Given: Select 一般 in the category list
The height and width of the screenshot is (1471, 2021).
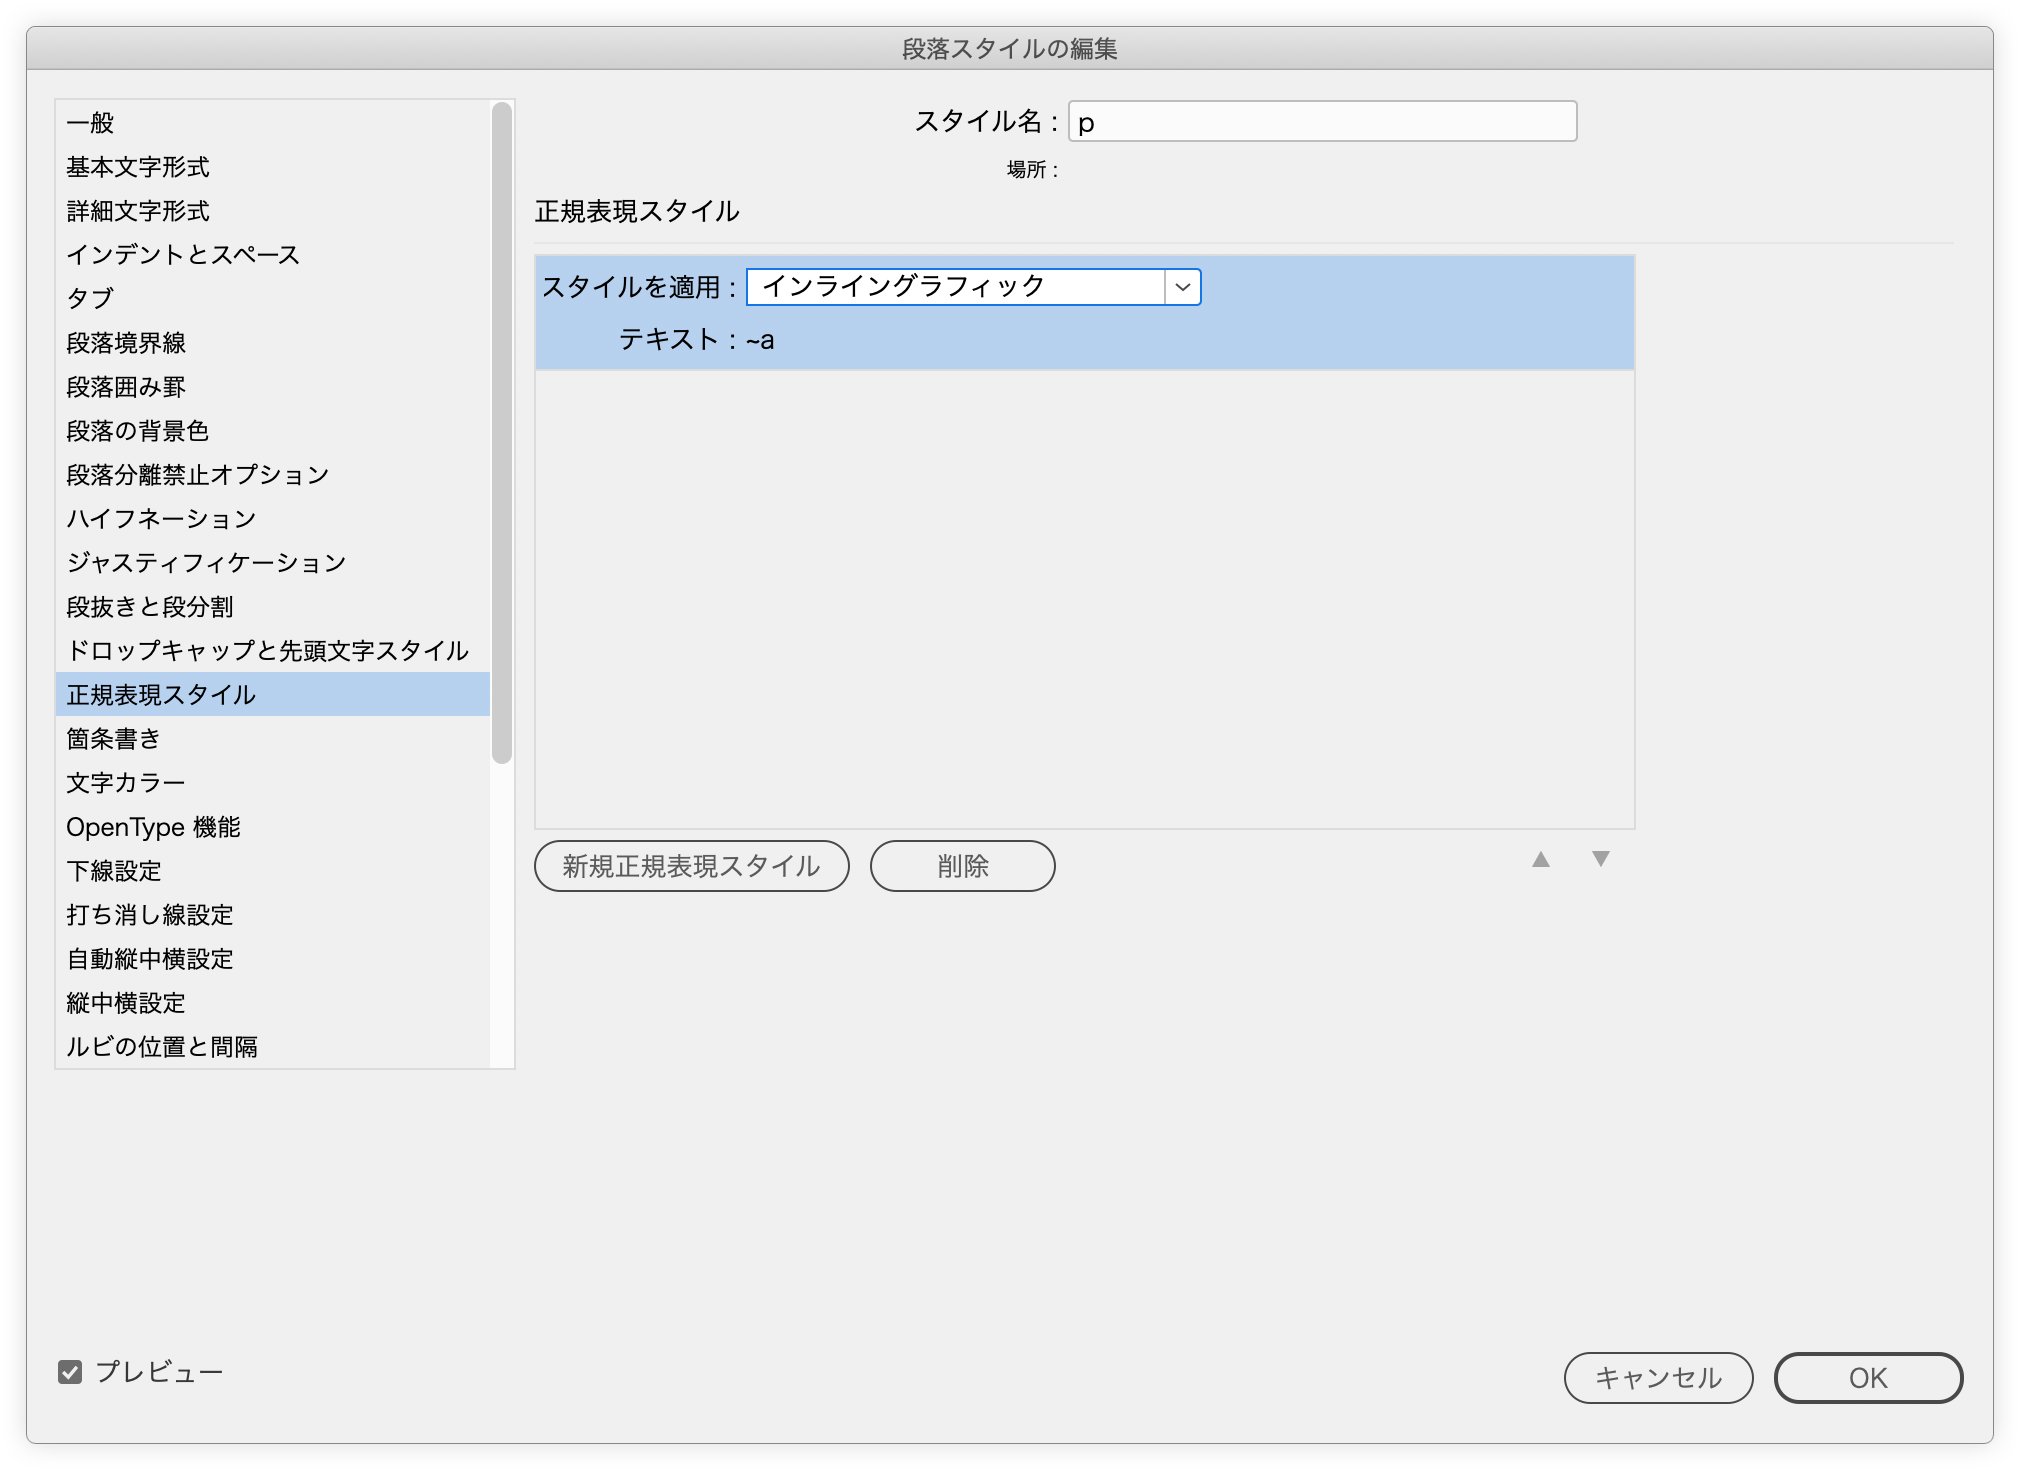Looking at the screenshot, I should [x=91, y=123].
